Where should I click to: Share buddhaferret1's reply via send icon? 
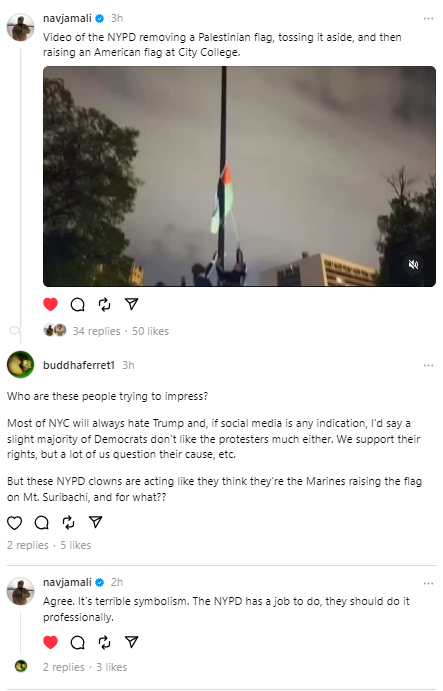[x=95, y=522]
